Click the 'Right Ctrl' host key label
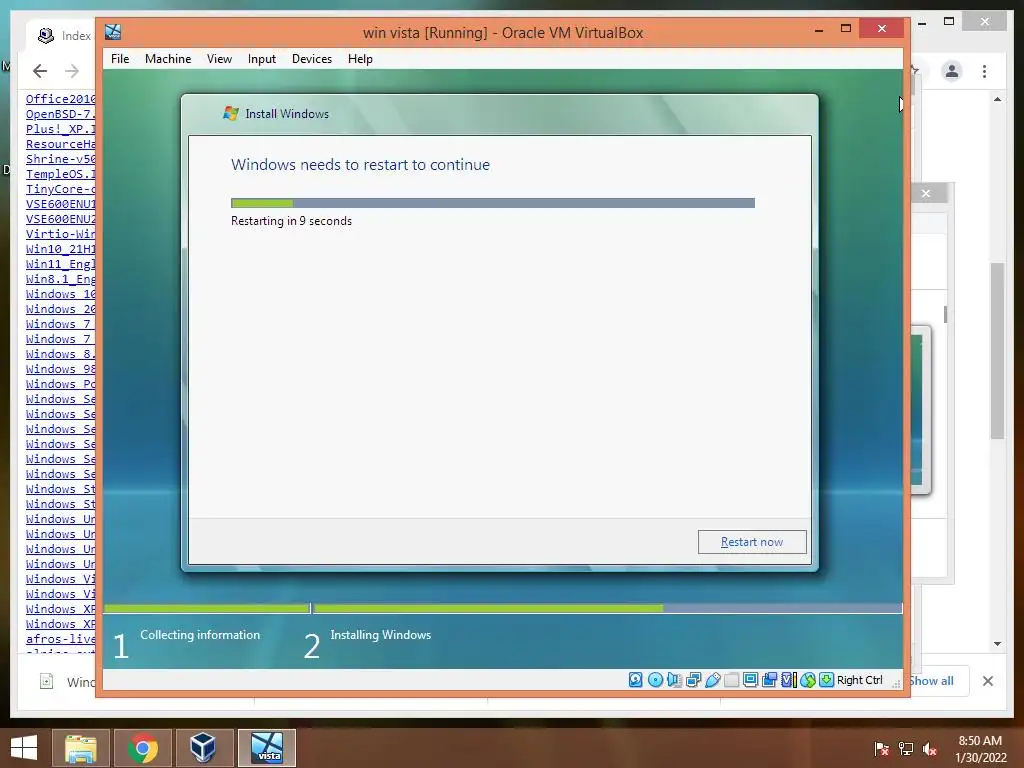The width and height of the screenshot is (1024, 768). point(859,680)
